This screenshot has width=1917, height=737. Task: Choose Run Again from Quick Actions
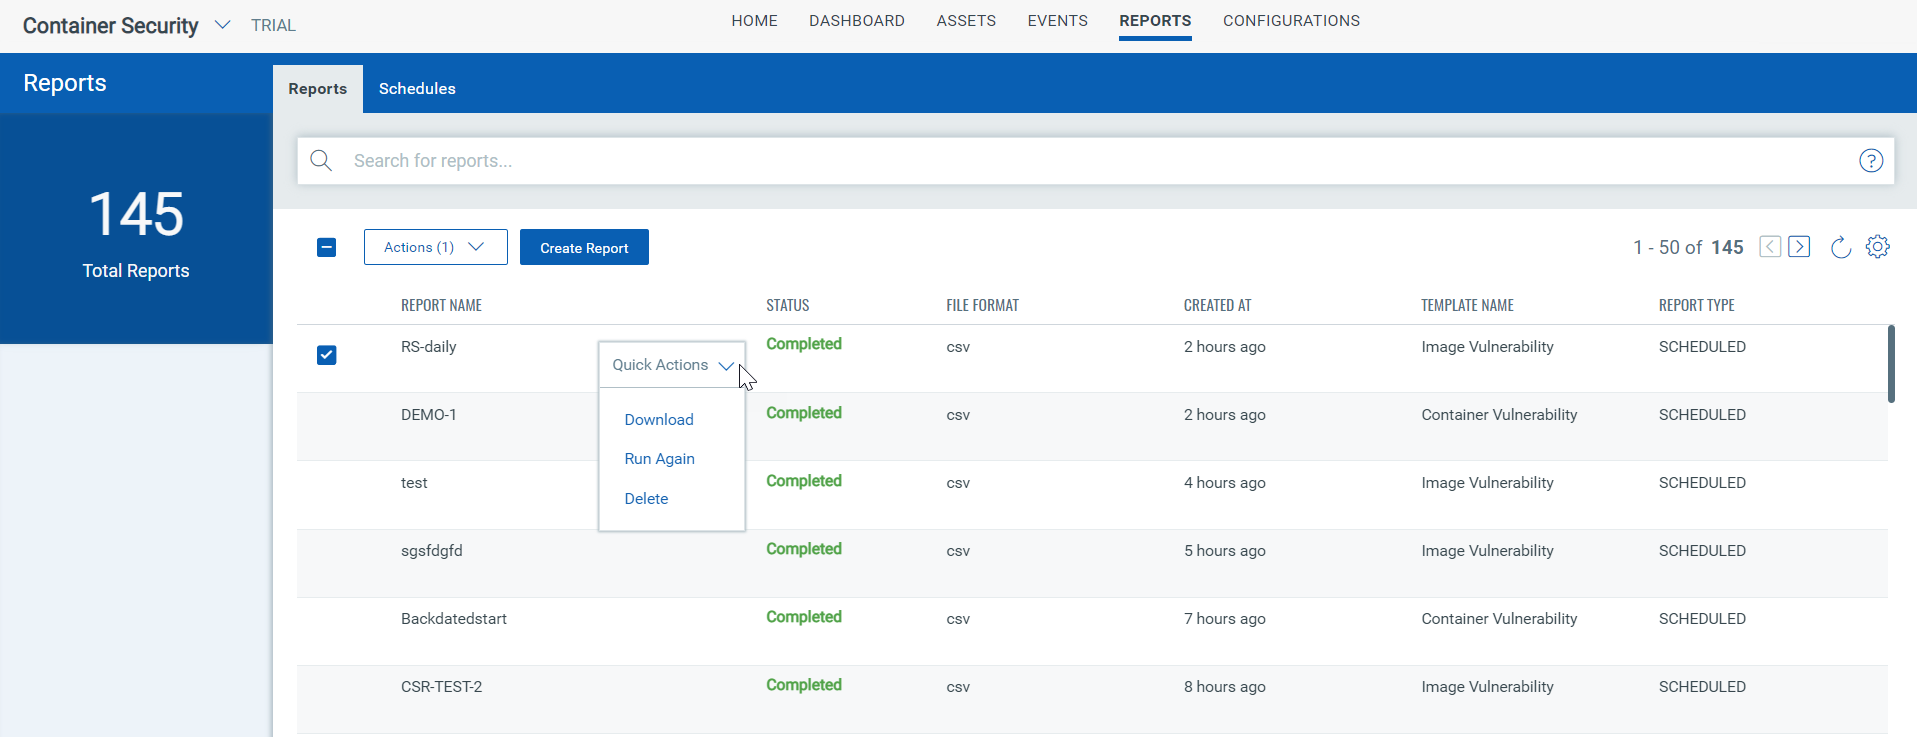coord(660,459)
